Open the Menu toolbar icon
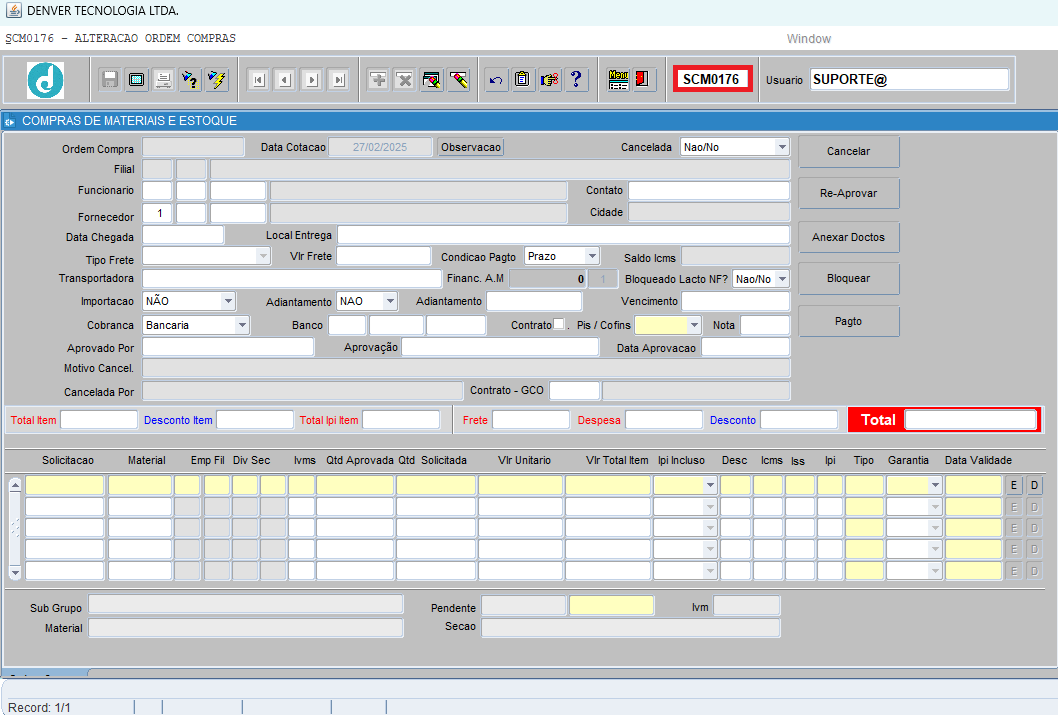Image resolution: width=1059 pixels, height=715 pixels. pos(618,80)
